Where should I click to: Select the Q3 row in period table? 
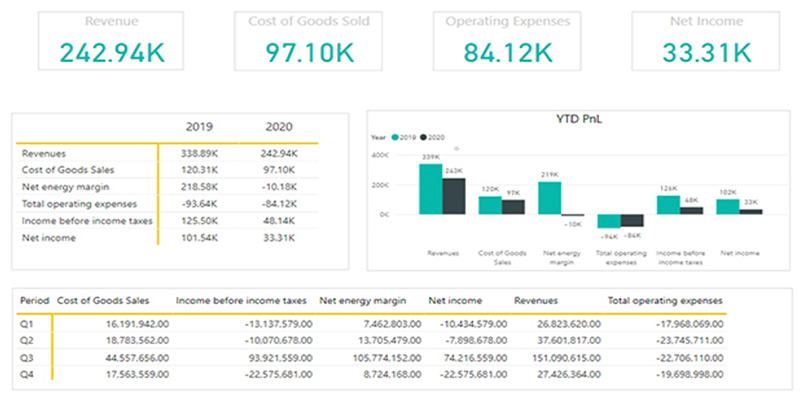click(26, 356)
